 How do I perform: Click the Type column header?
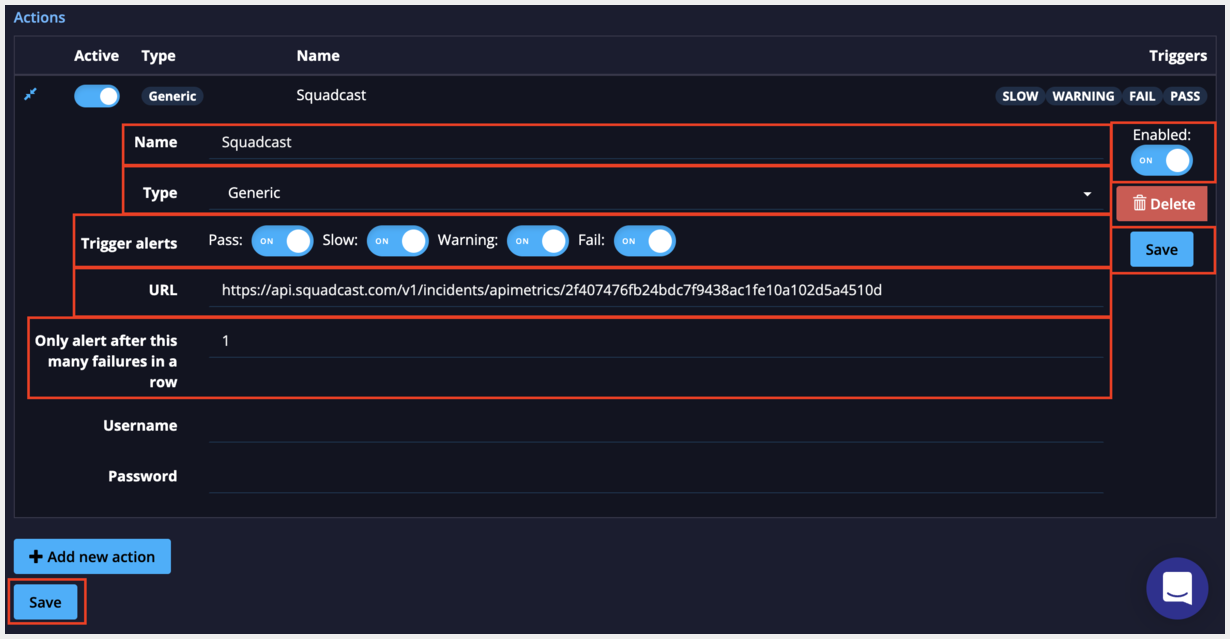tap(159, 56)
